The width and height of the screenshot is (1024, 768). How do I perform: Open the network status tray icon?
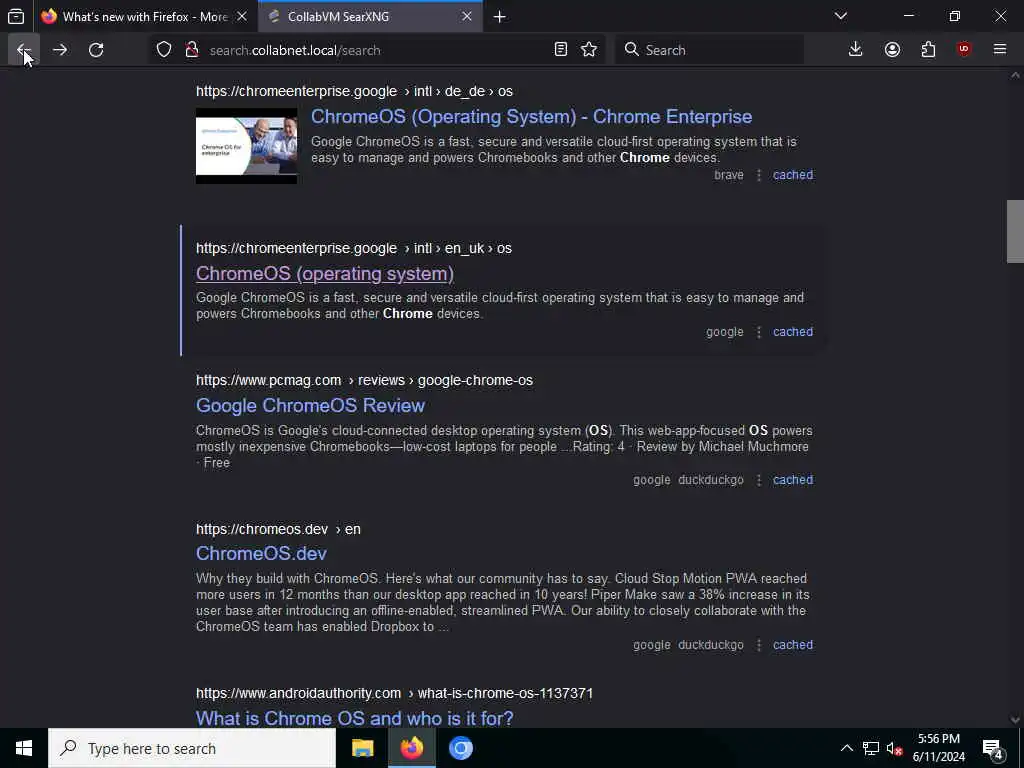[x=871, y=748]
